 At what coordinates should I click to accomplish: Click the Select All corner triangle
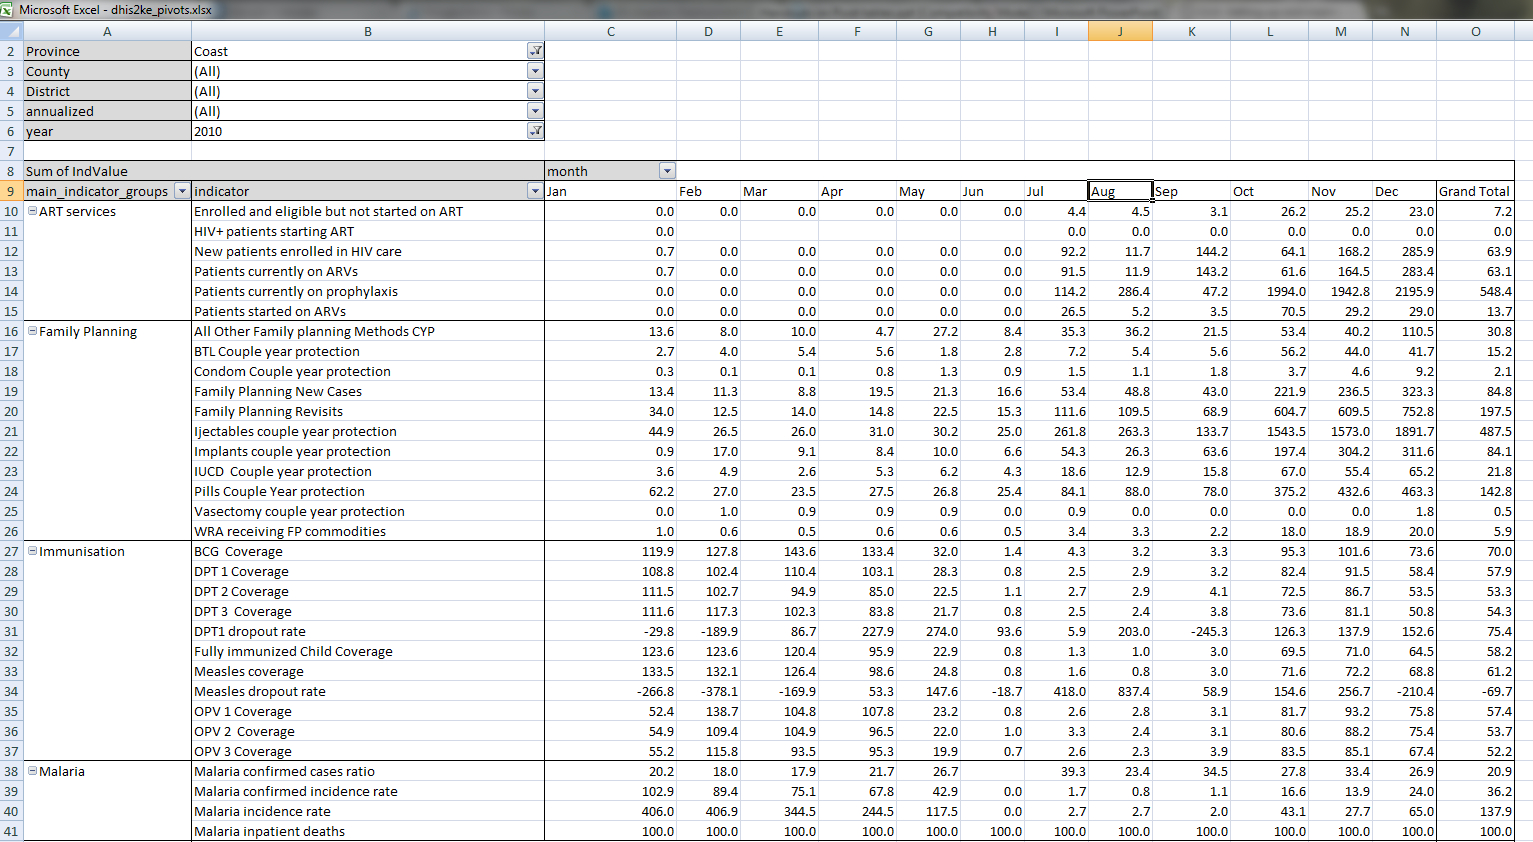pos(11,32)
